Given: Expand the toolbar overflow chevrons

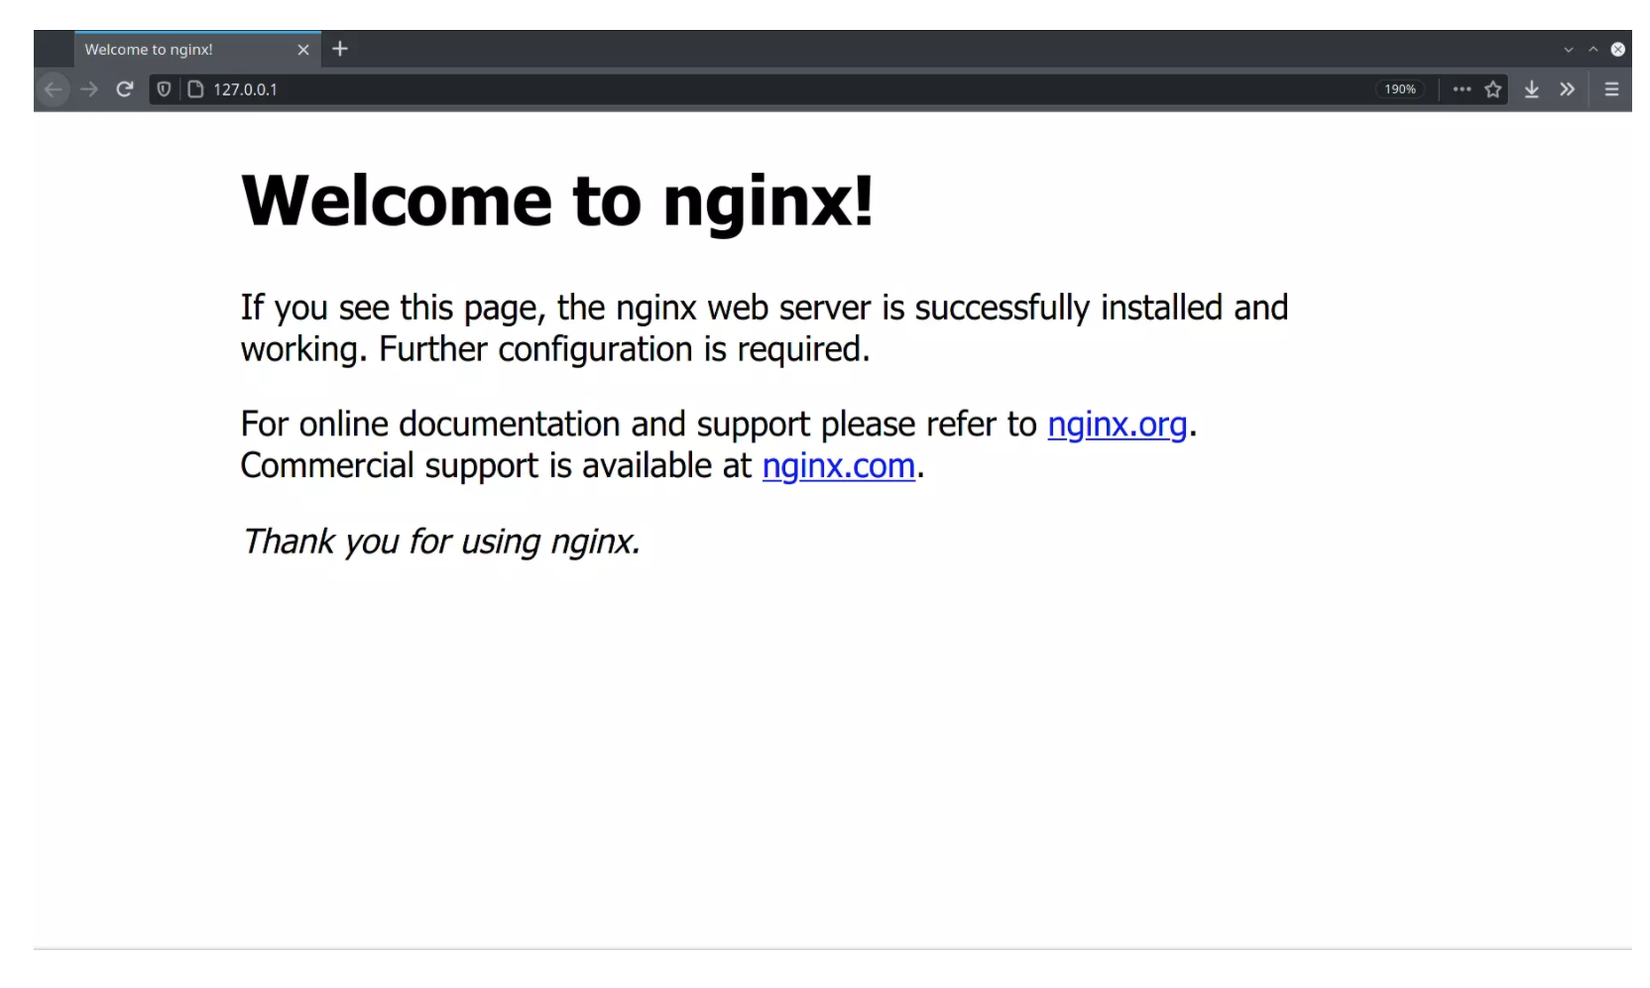Looking at the screenshot, I should coord(1567,89).
